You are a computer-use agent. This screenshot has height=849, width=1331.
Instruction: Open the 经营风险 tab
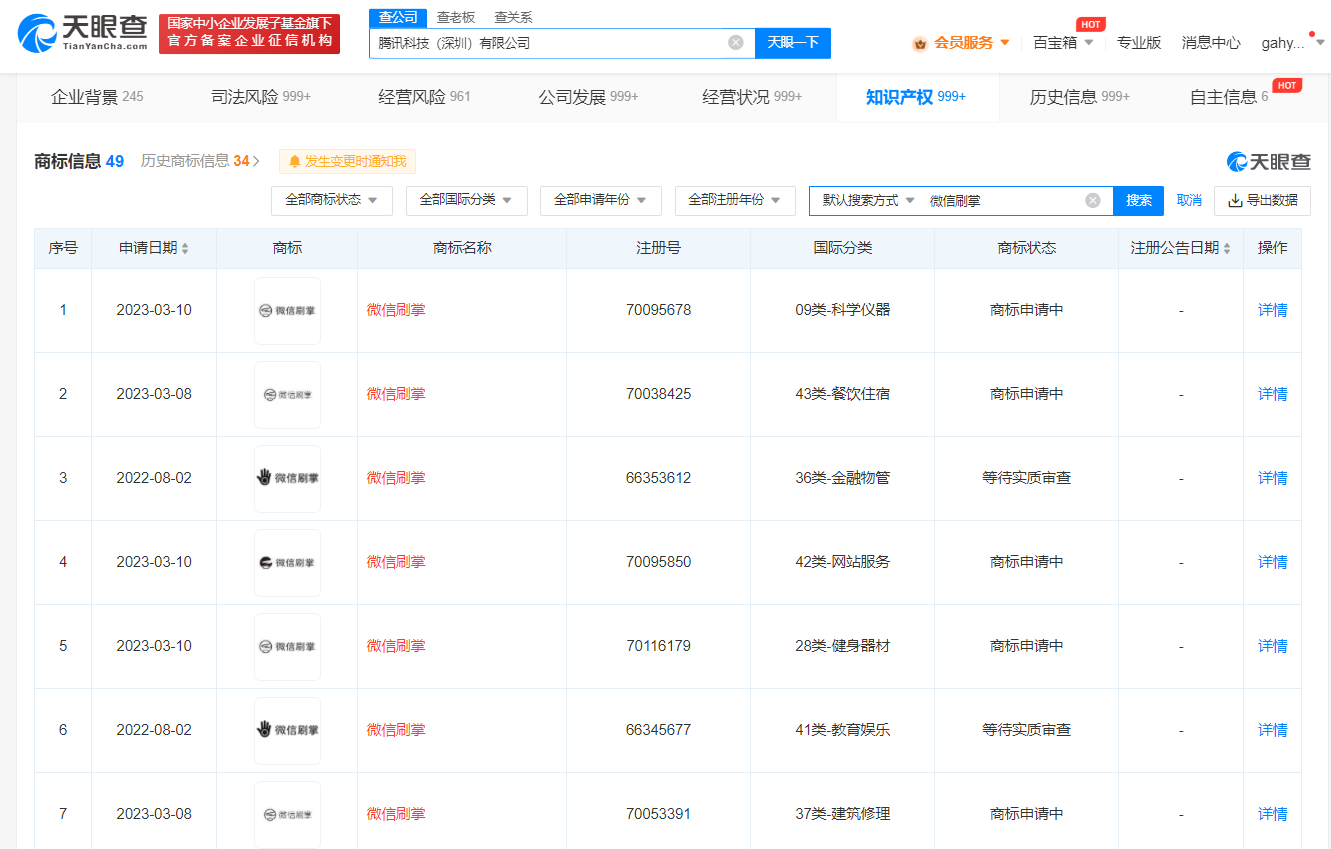click(424, 97)
